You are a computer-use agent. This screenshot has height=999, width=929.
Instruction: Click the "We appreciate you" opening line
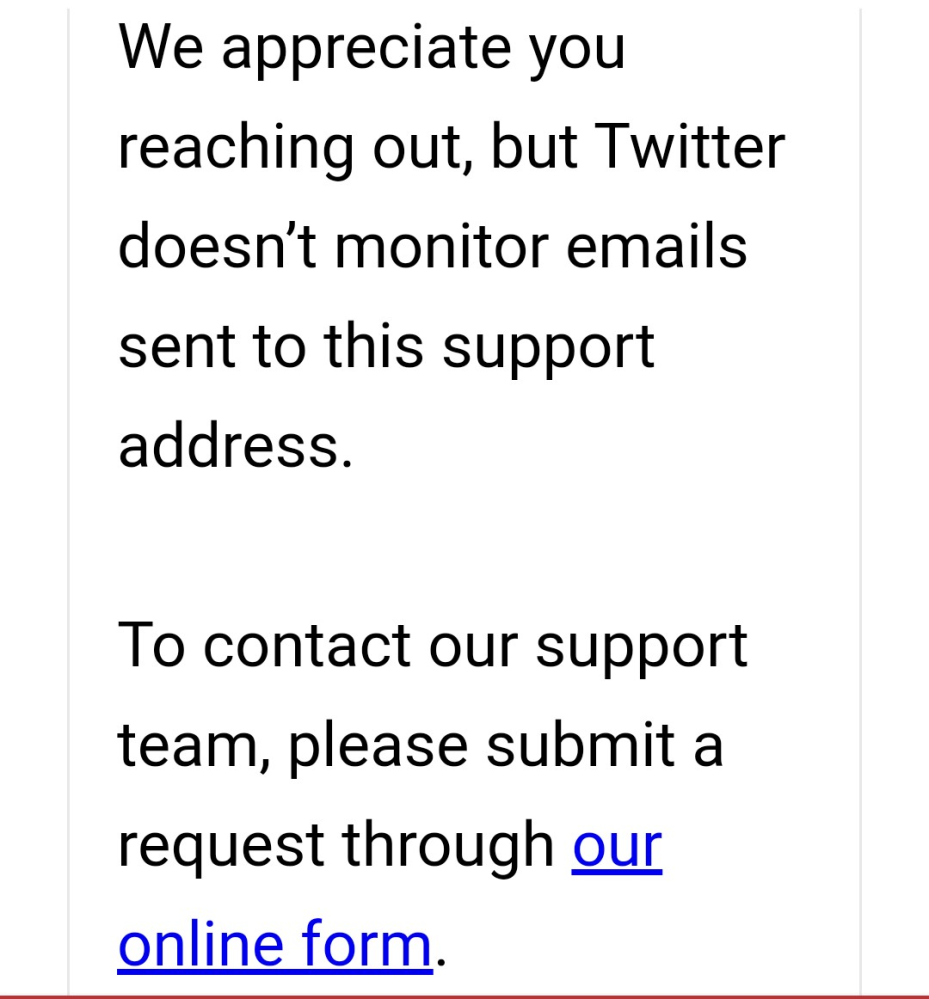371,50
